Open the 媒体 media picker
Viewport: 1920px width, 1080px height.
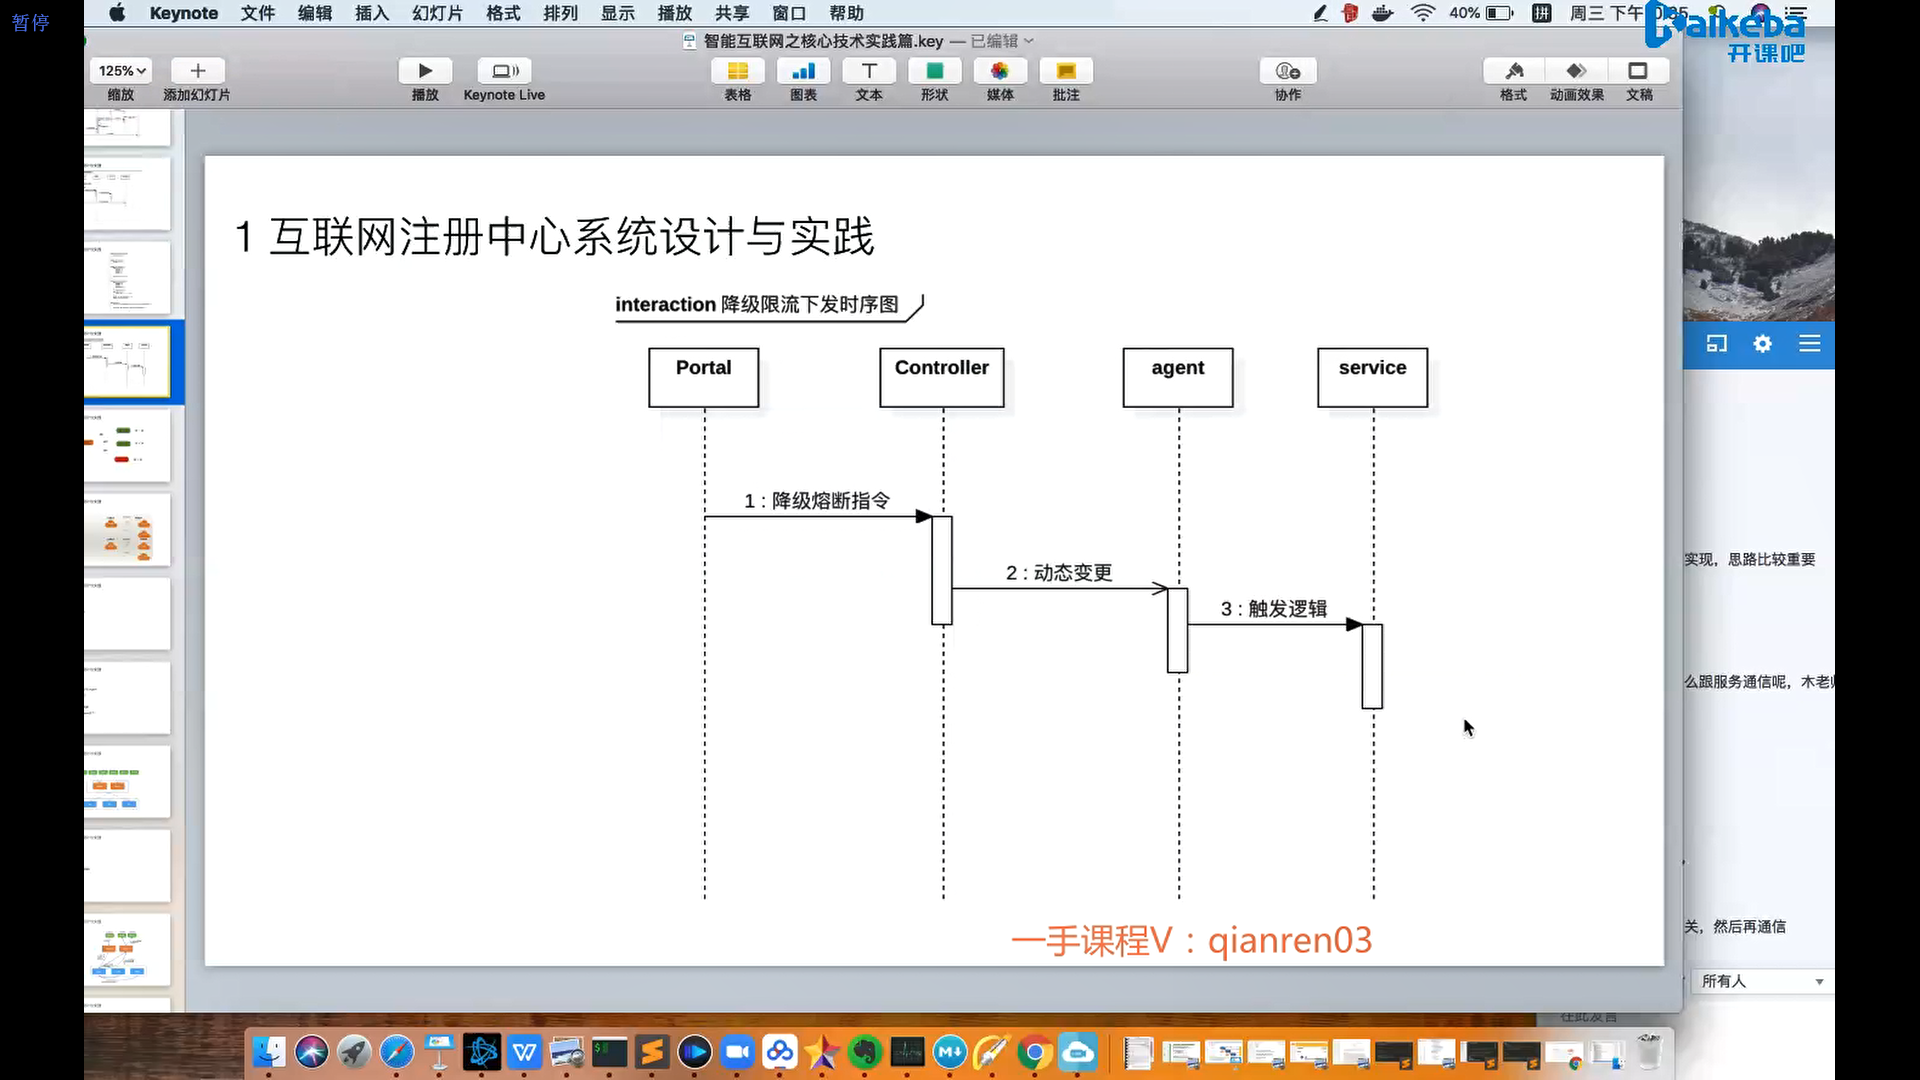1000,71
